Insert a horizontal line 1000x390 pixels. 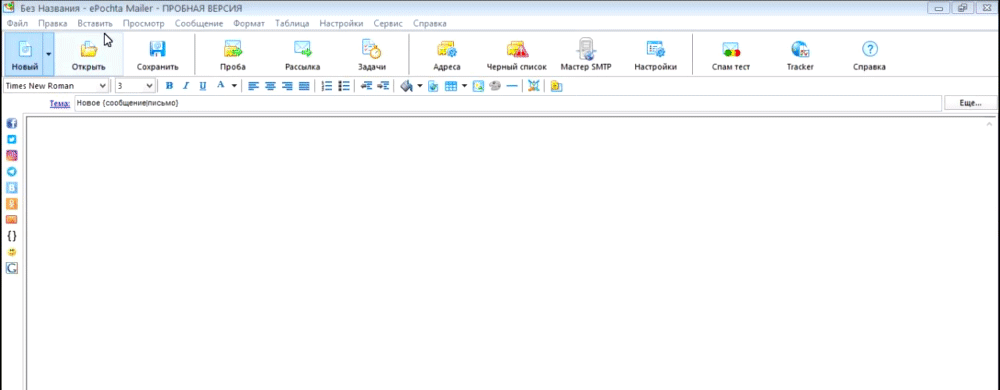[511, 85]
